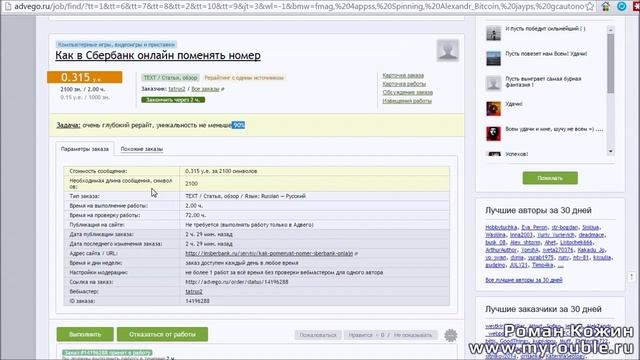Viewport: 640px width, 360px height.
Task: Click the blue circular extension icon
Action: 621,6
